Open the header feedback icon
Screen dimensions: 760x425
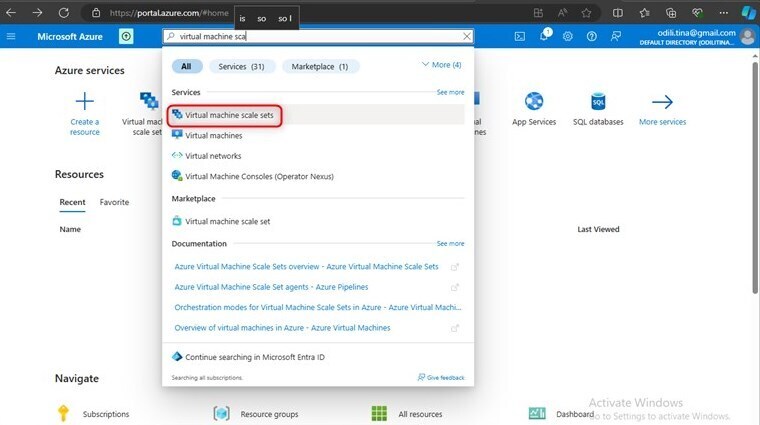616,36
